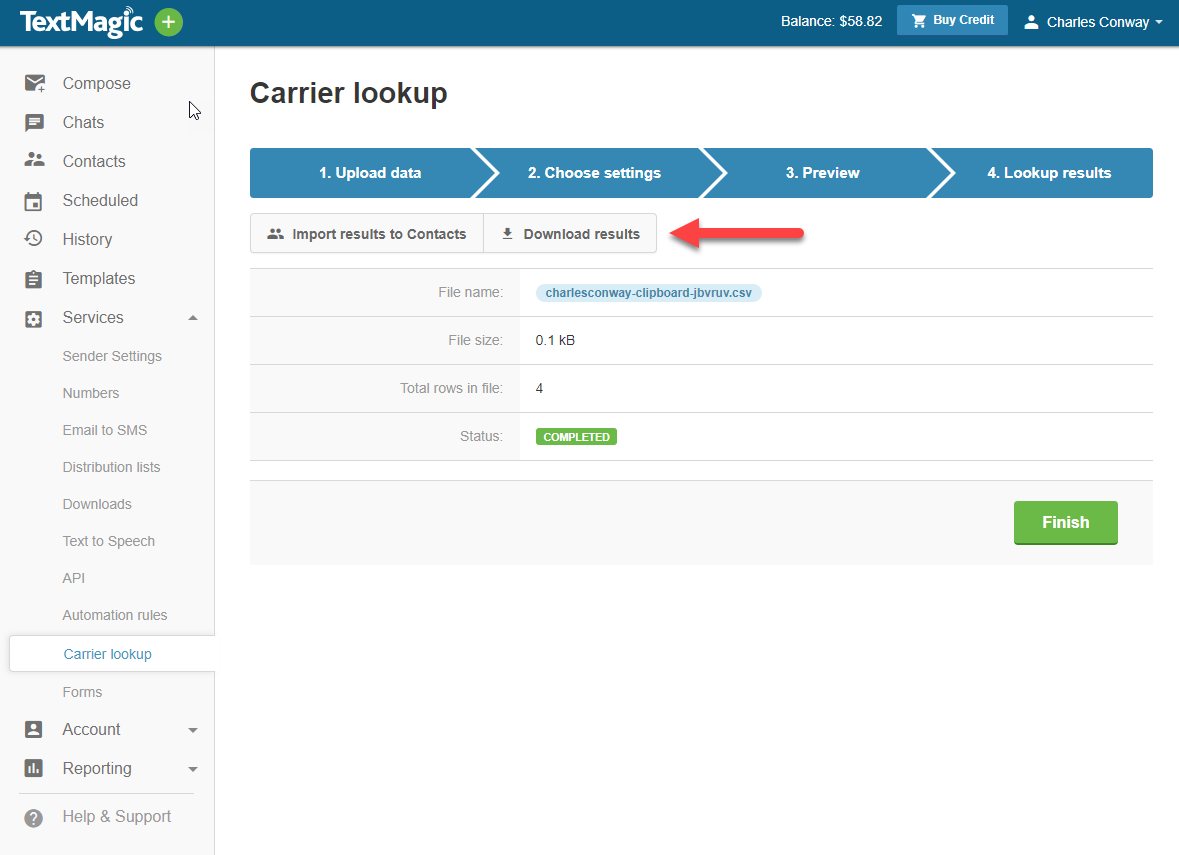Viewport: 1179px width, 855px height.
Task: Click the Reporting bar chart icon
Action: tap(35, 768)
